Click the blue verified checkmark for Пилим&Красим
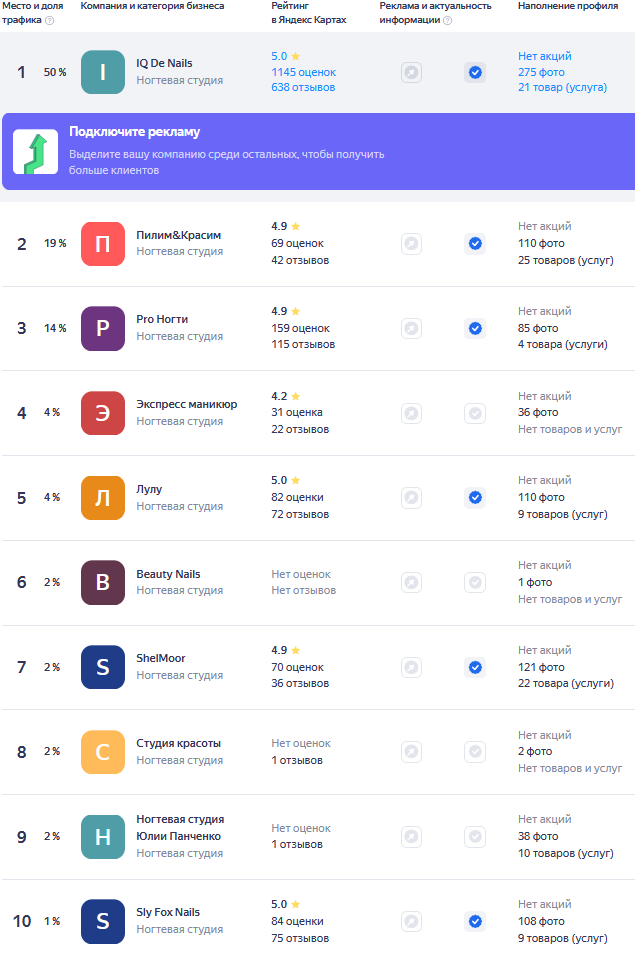Image resolution: width=635 pixels, height=960 pixels. pyautogui.click(x=475, y=244)
